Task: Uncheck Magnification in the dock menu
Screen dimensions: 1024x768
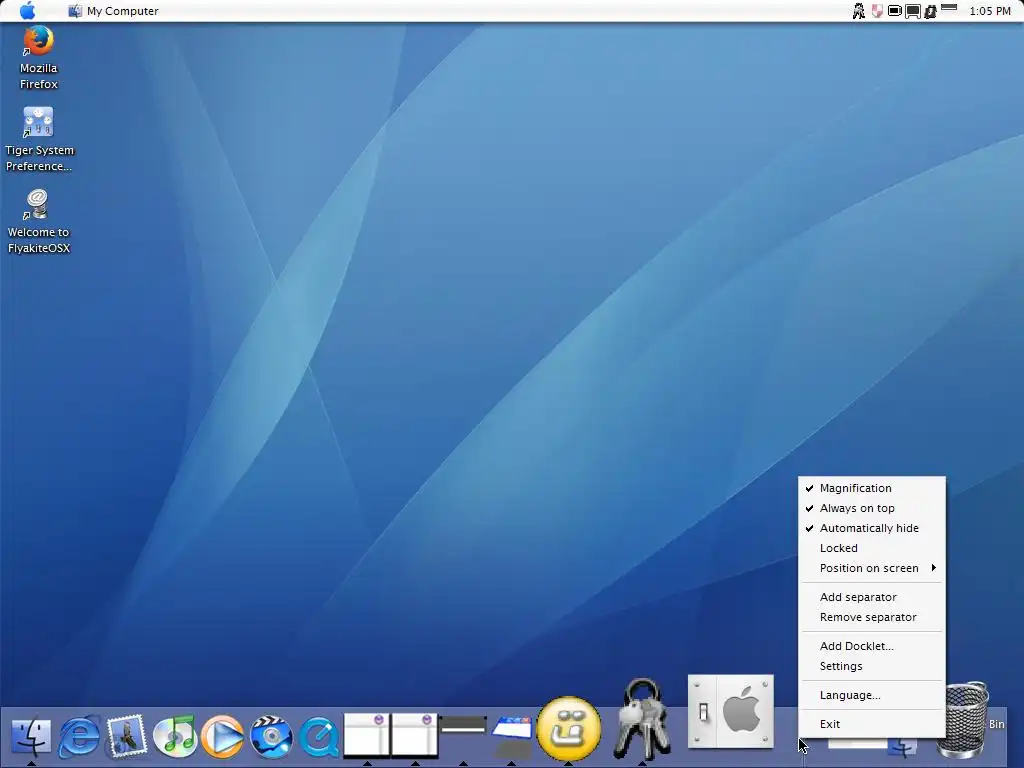Action: tap(872, 488)
